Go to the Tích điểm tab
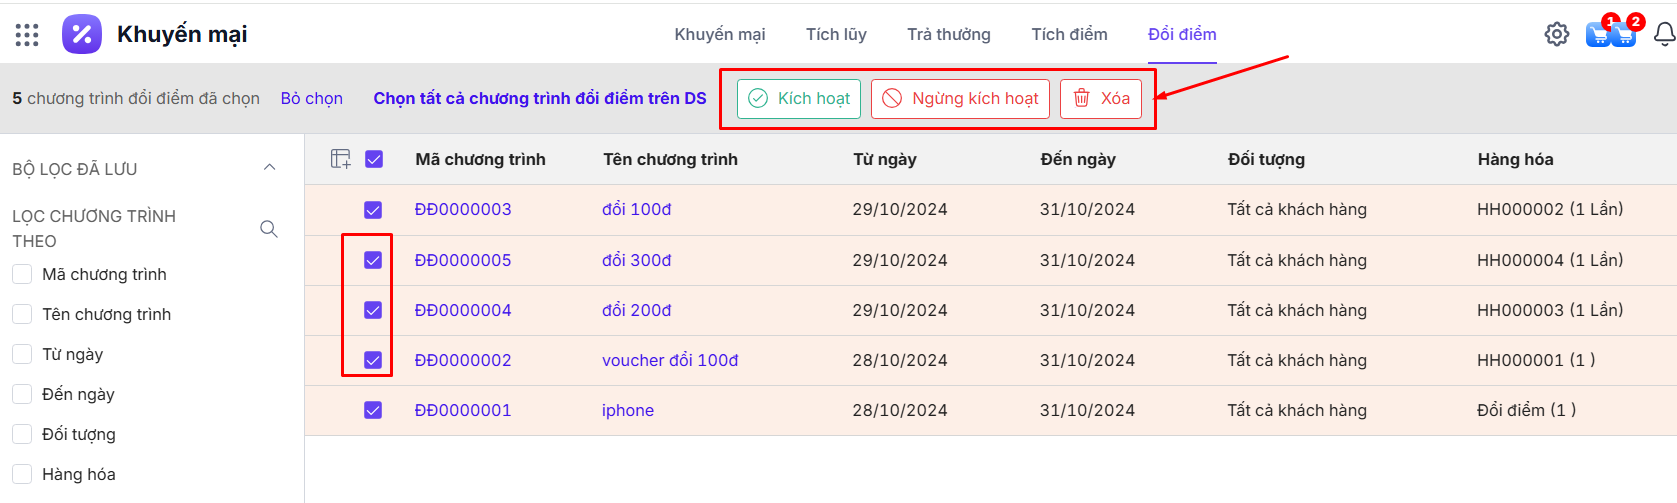 pos(1069,34)
